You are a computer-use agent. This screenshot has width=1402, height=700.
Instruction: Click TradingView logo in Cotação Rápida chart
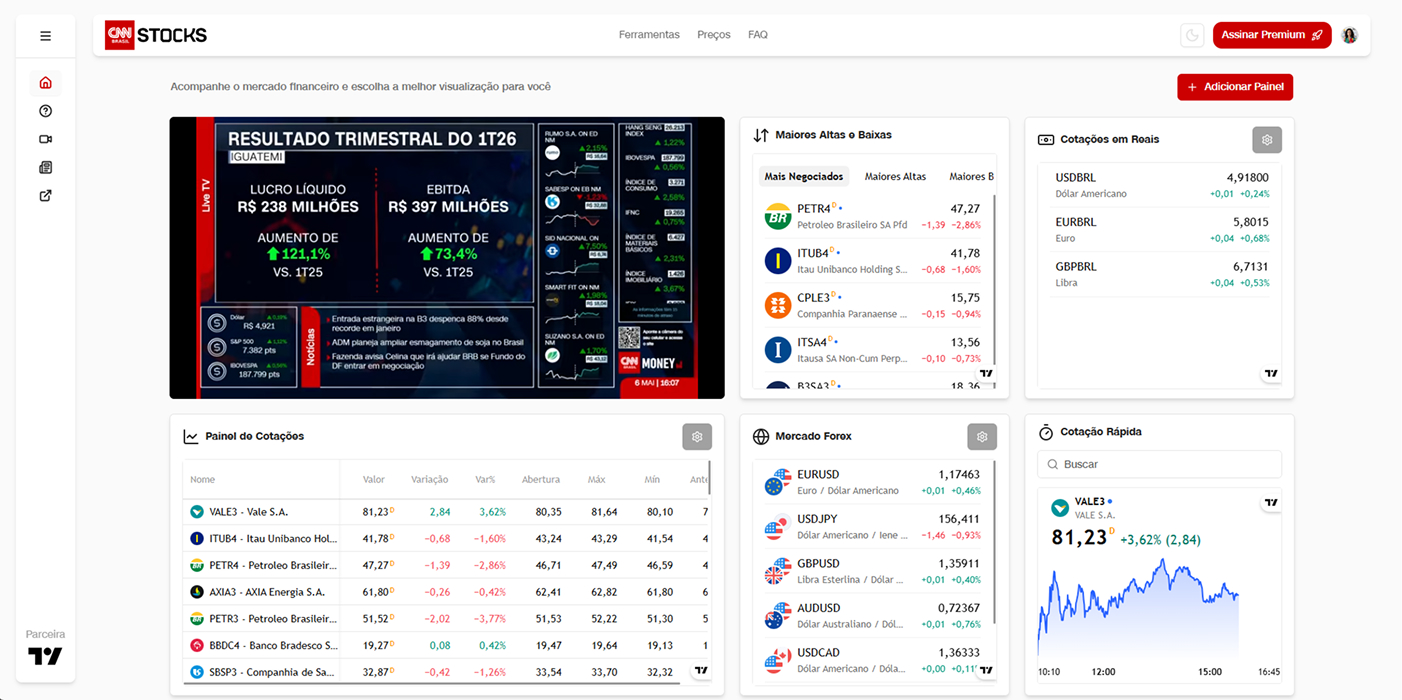tap(1270, 503)
